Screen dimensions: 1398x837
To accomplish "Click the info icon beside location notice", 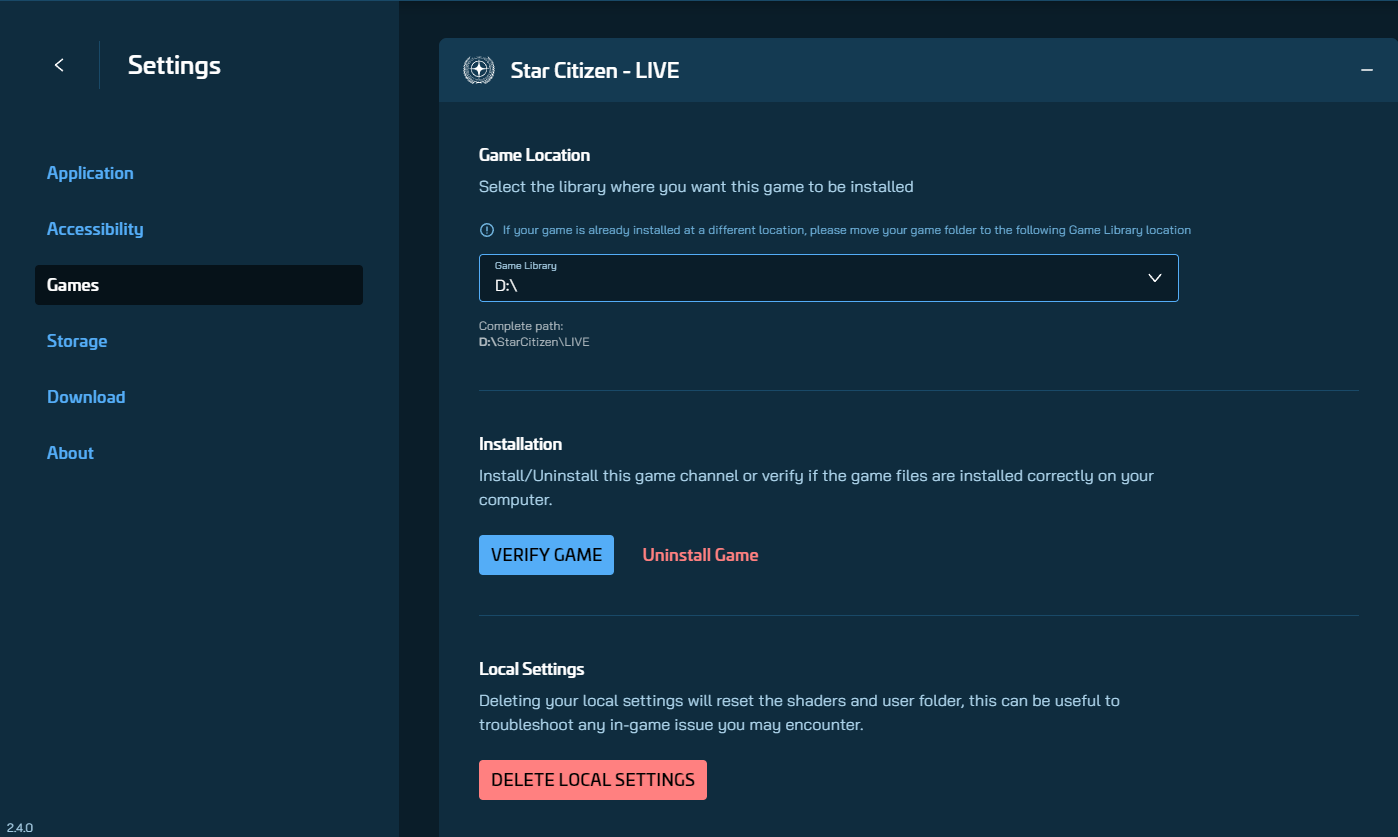I will pyautogui.click(x=487, y=230).
